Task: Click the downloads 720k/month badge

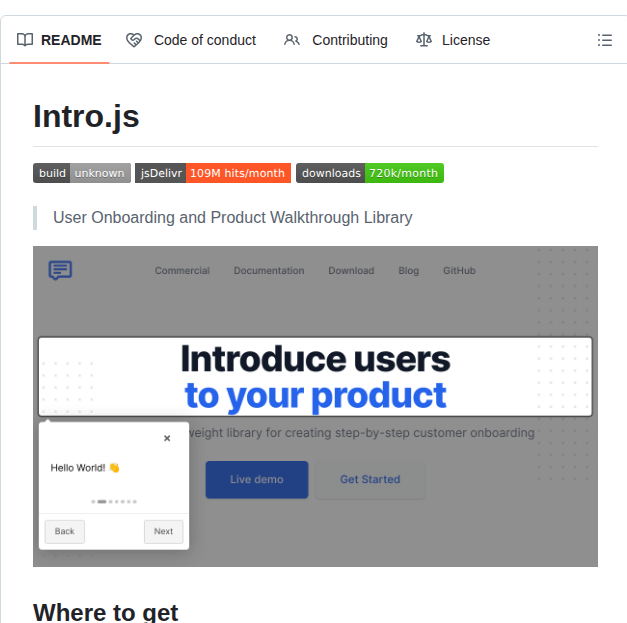Action: click(370, 173)
